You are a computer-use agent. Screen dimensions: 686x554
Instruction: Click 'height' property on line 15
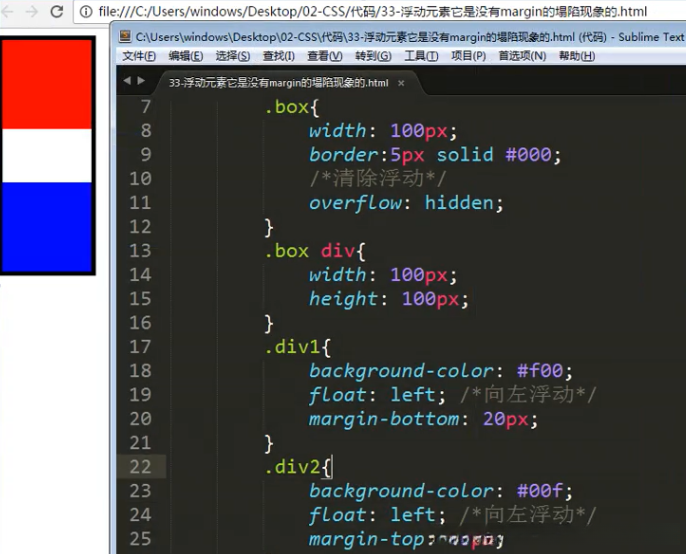tap(343, 299)
